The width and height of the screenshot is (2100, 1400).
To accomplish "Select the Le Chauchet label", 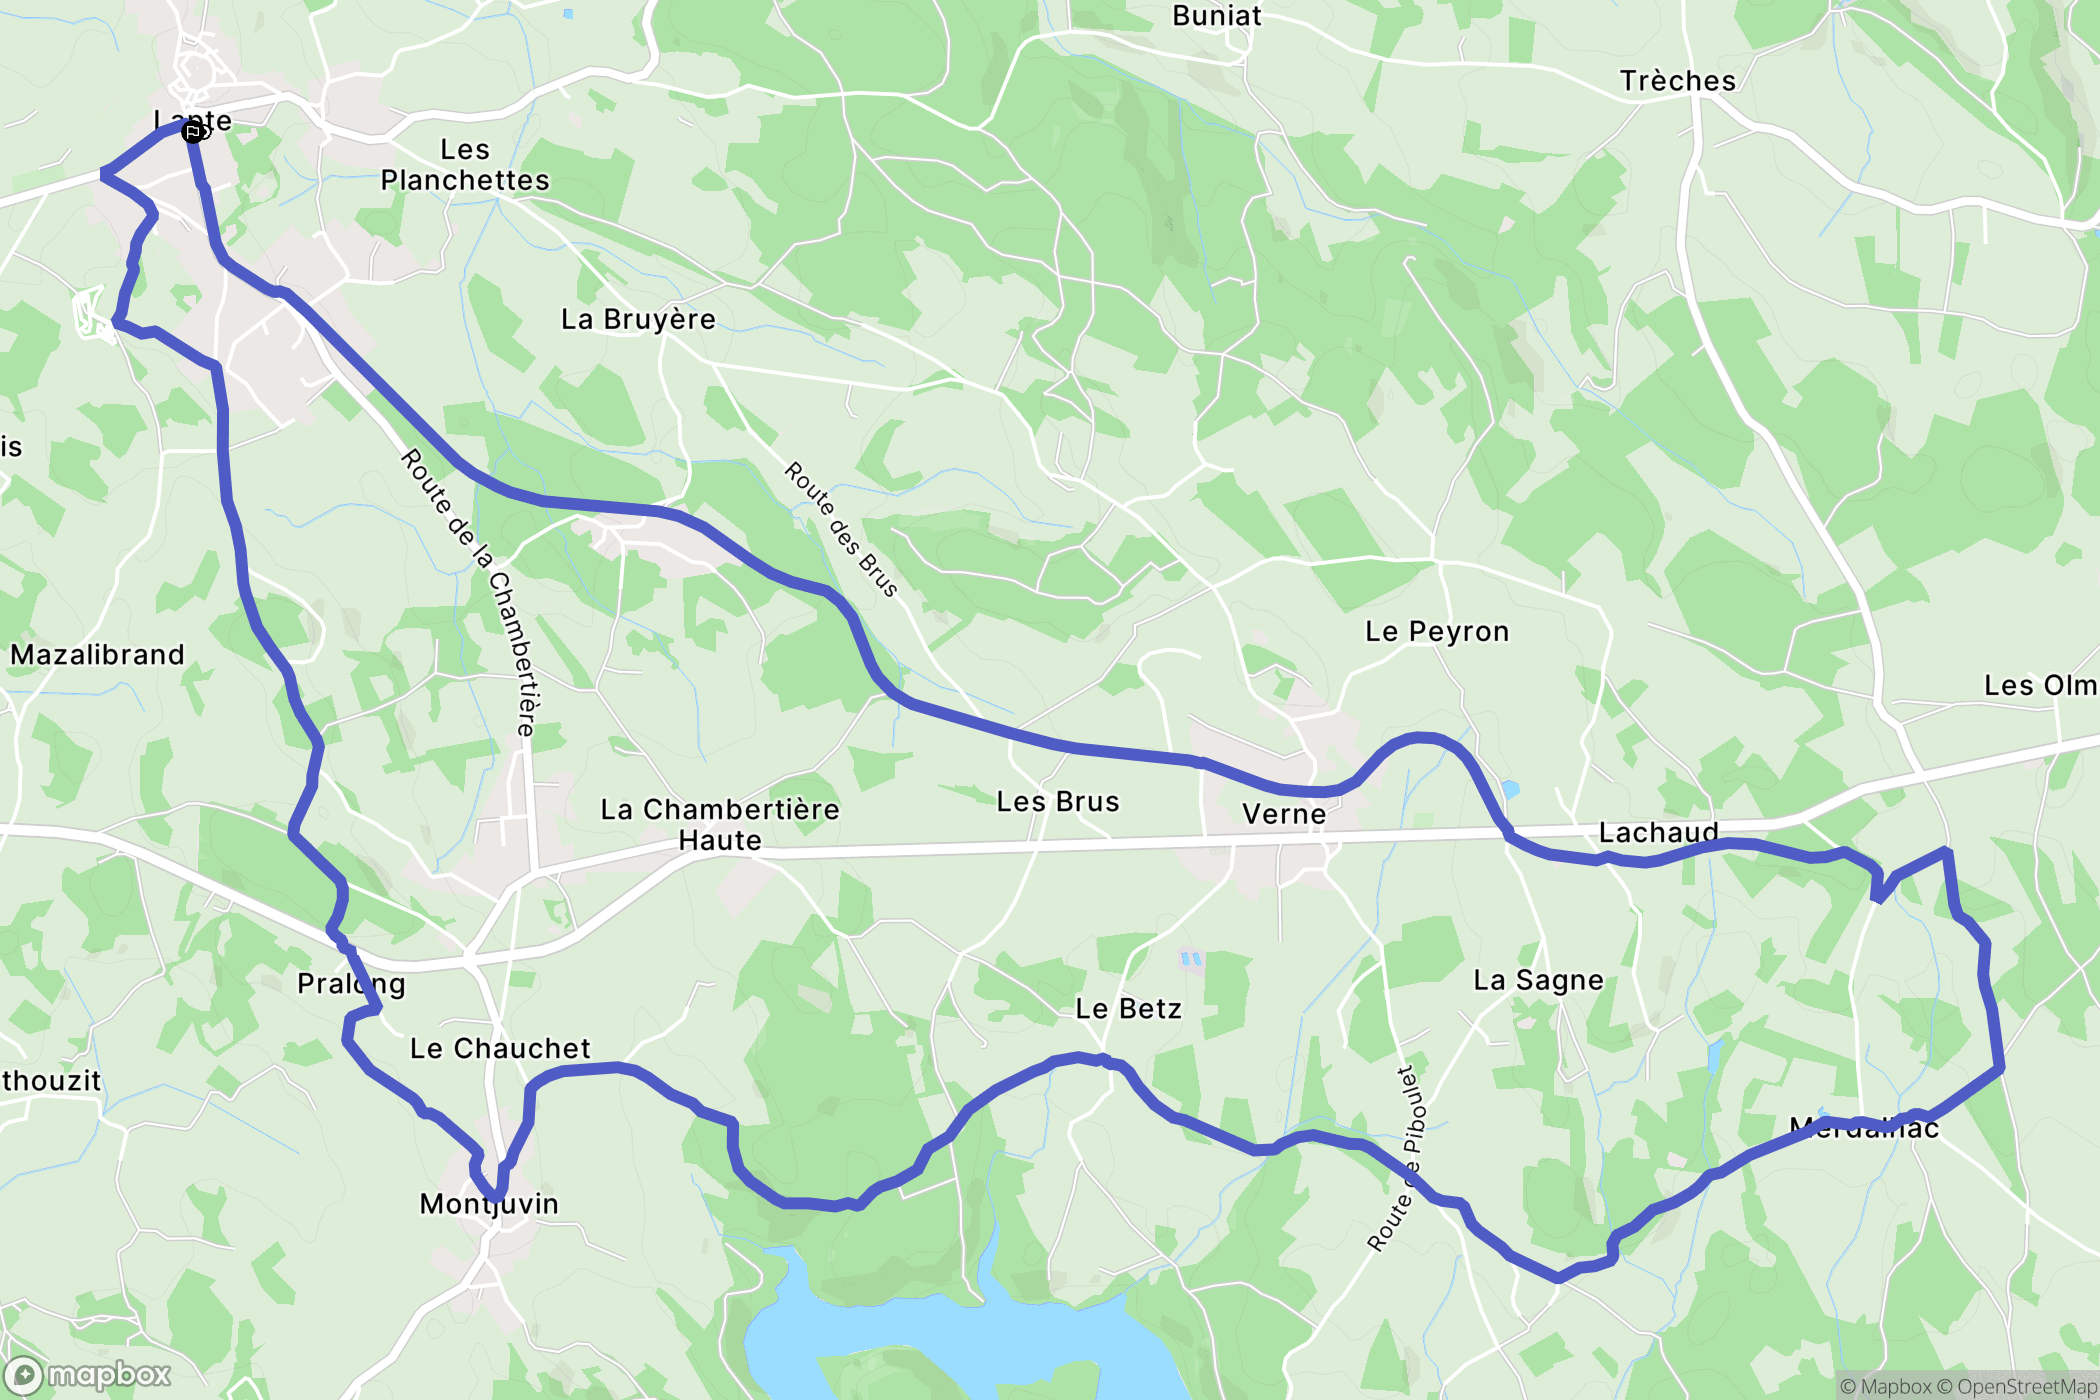I will [x=500, y=1048].
